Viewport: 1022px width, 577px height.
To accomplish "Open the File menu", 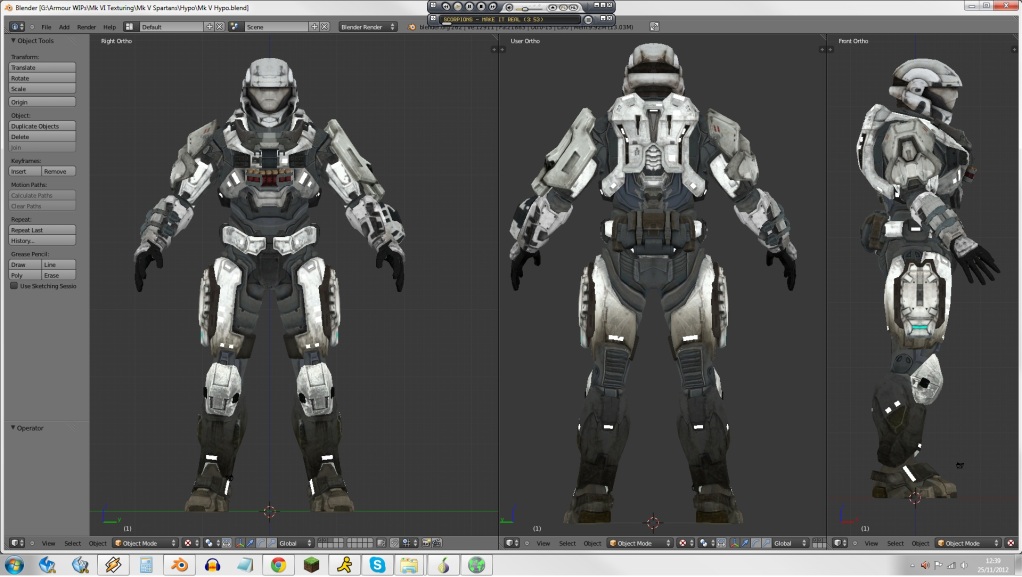I will 46,27.
